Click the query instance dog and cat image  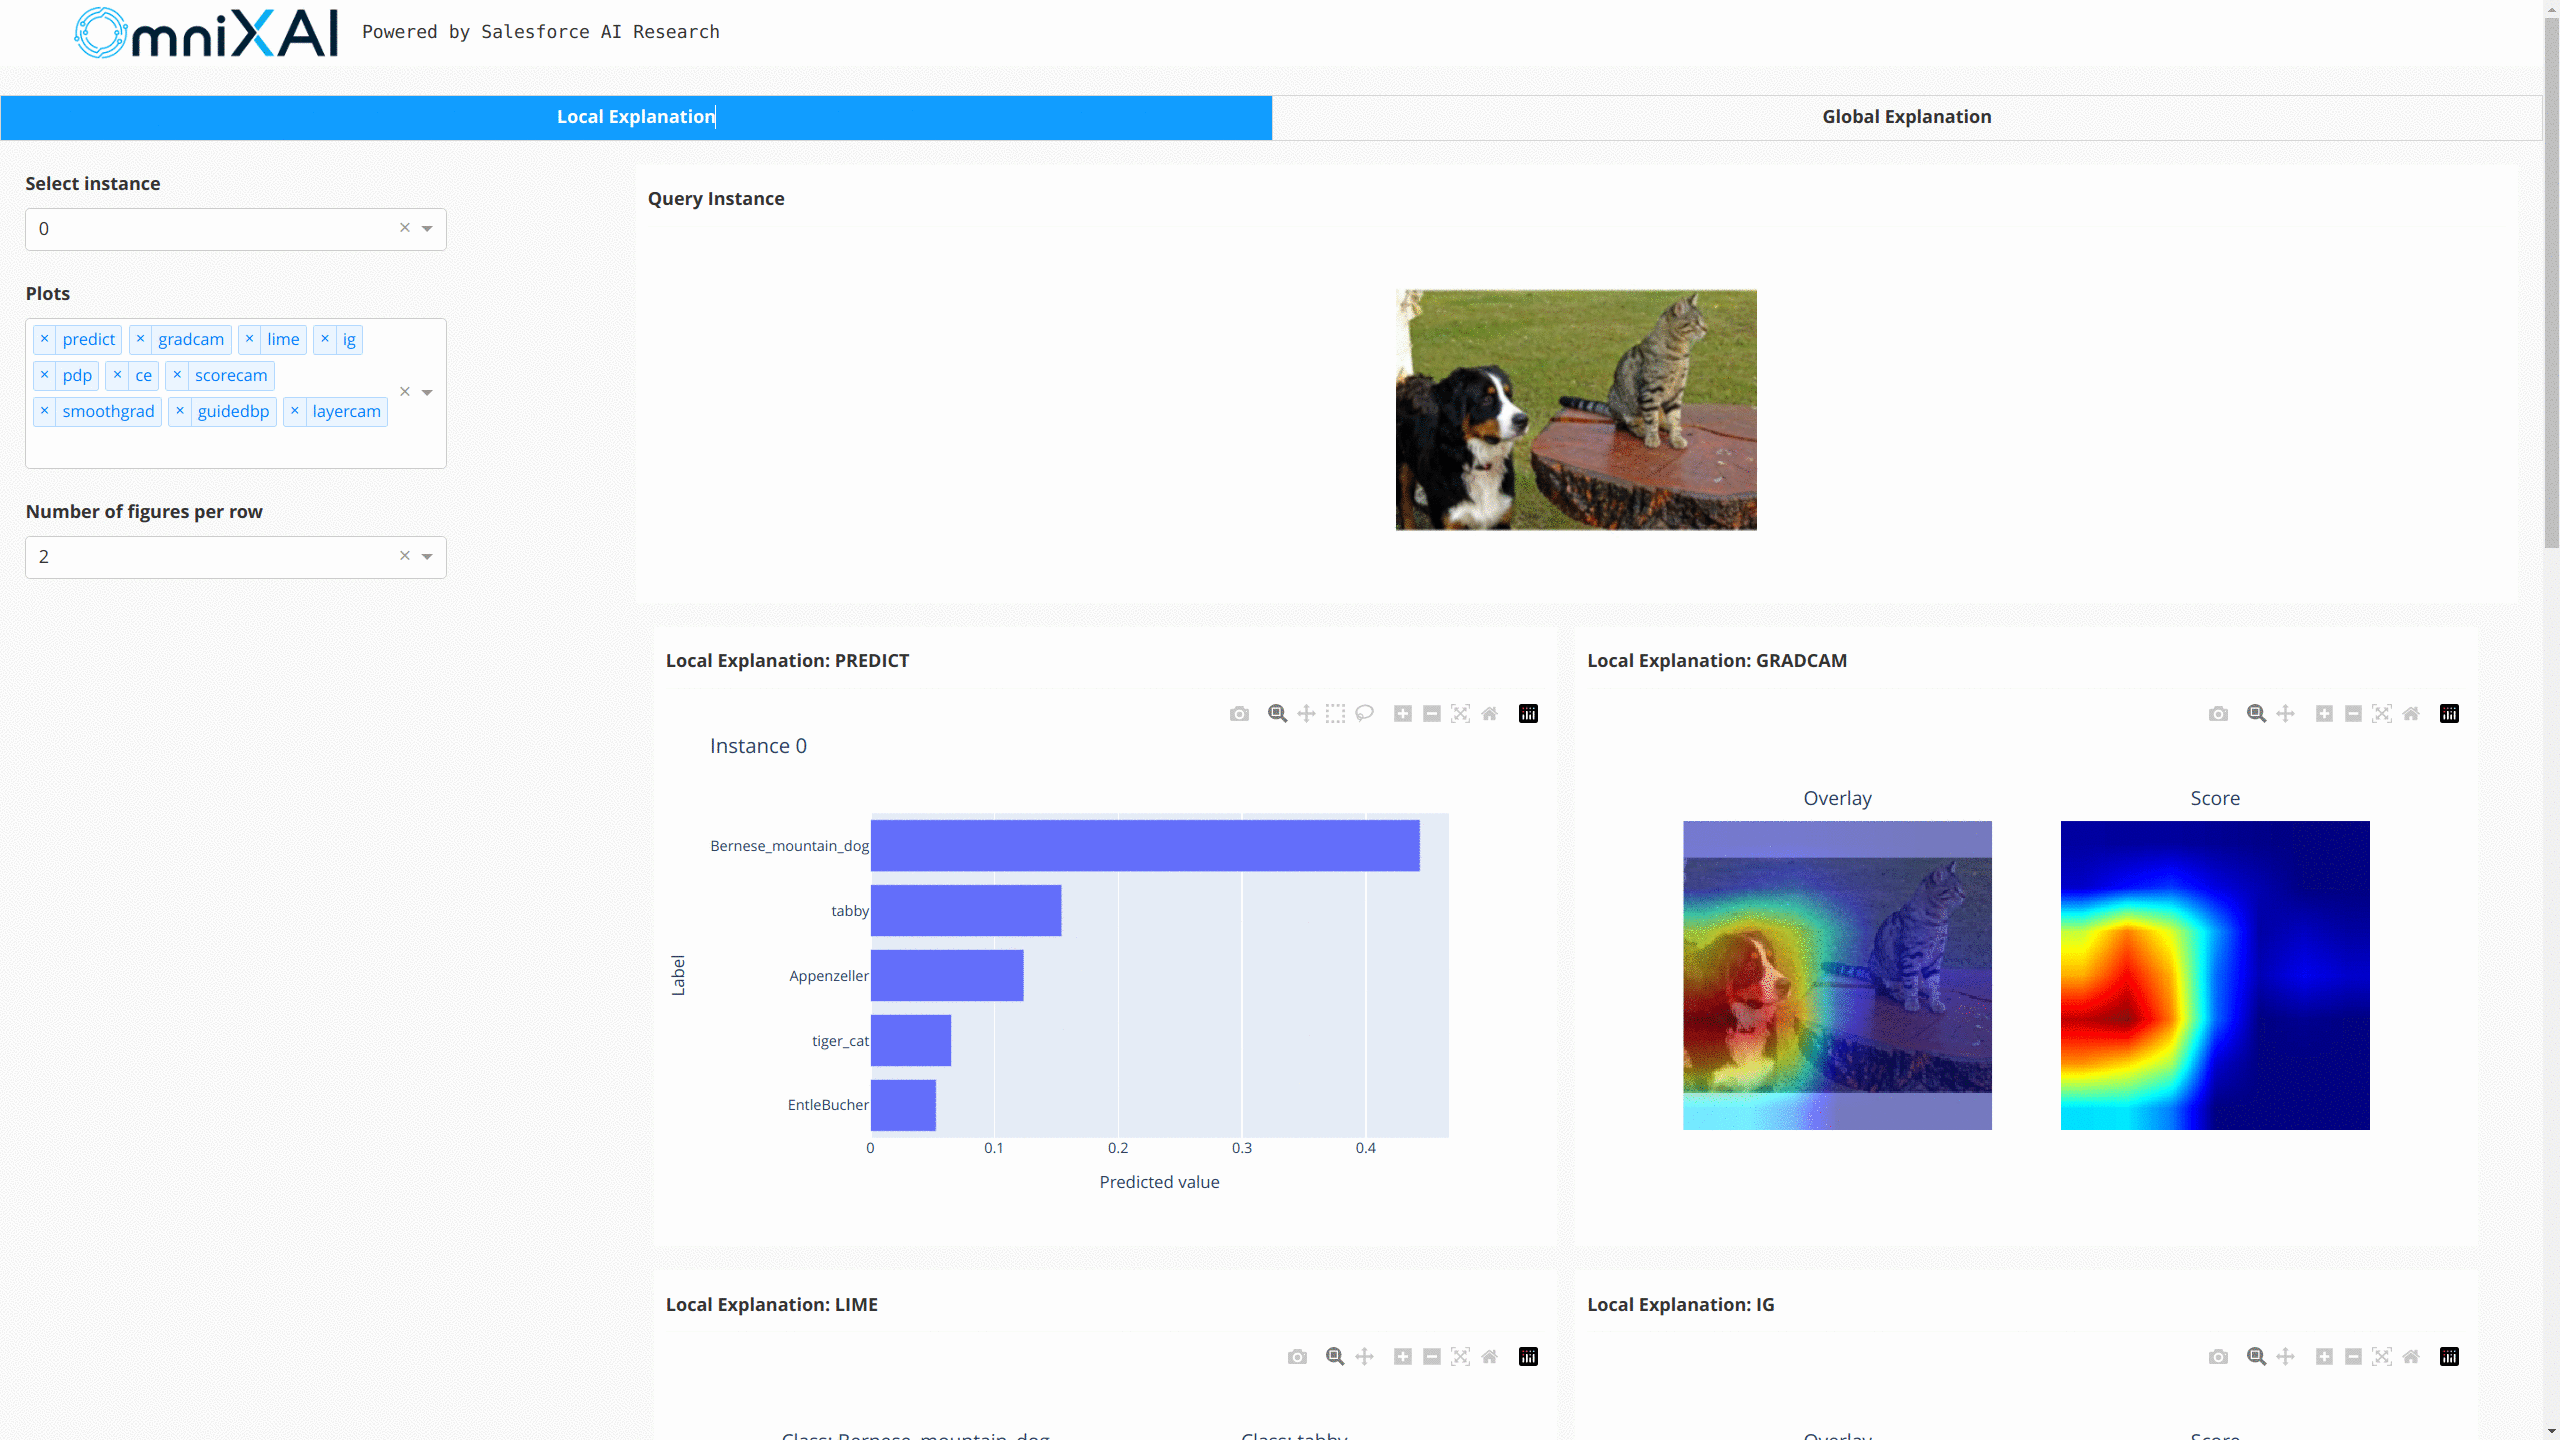1576,410
